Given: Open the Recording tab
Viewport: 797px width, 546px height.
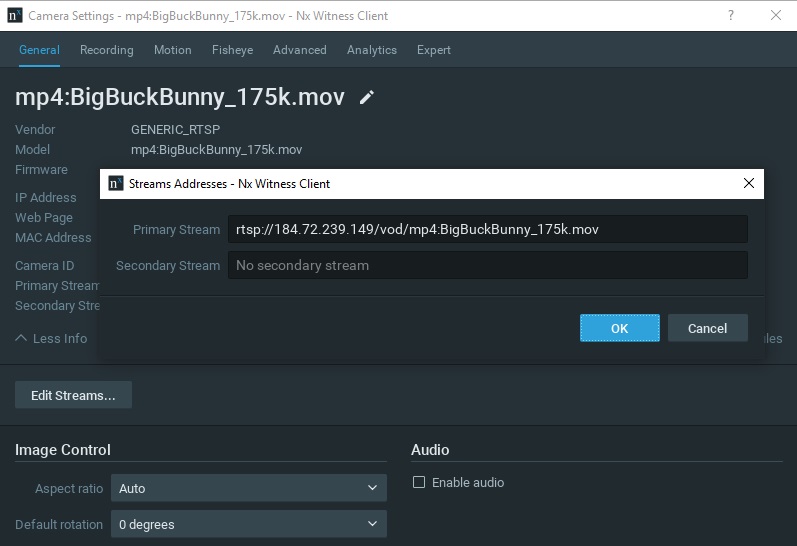Looking at the screenshot, I should 107,50.
